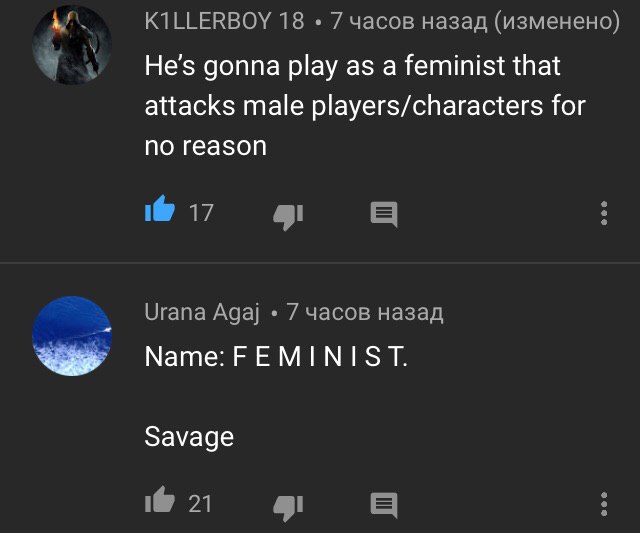Dislike Urana Agaj's Savage comment

(288, 508)
